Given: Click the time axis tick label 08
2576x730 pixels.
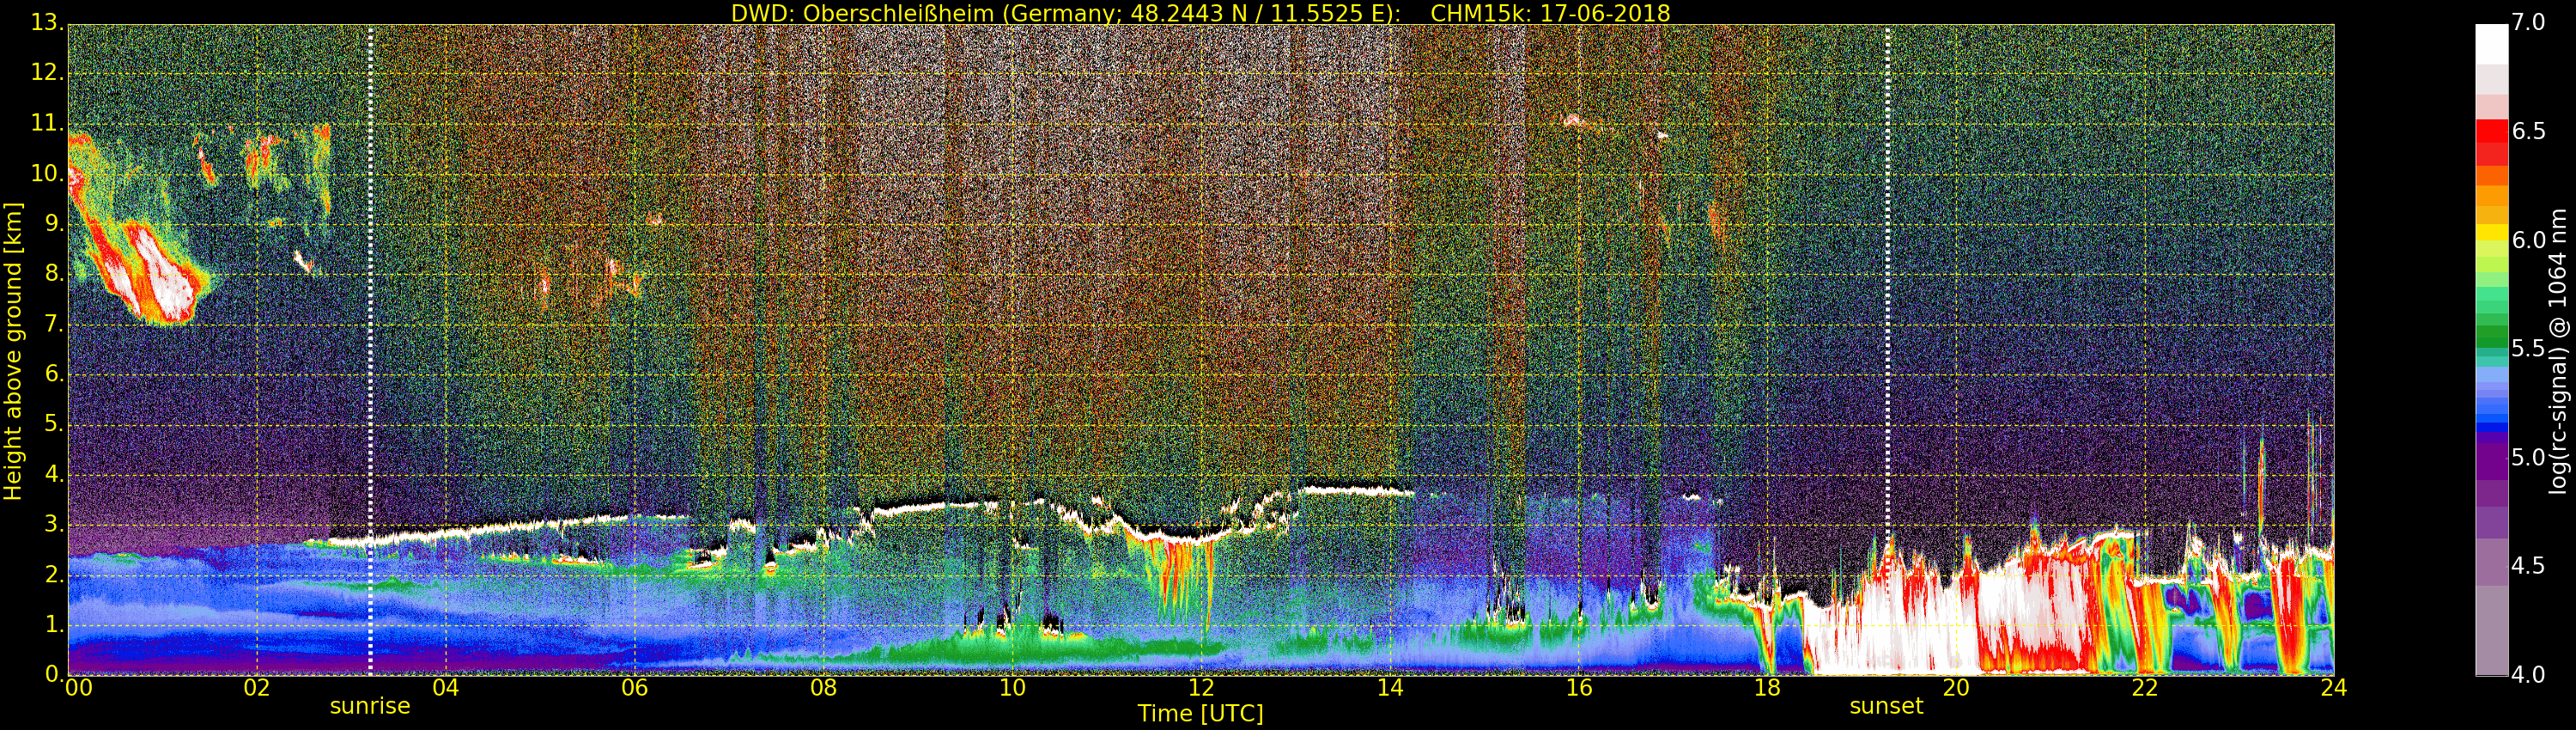Looking at the screenshot, I should point(823,688).
